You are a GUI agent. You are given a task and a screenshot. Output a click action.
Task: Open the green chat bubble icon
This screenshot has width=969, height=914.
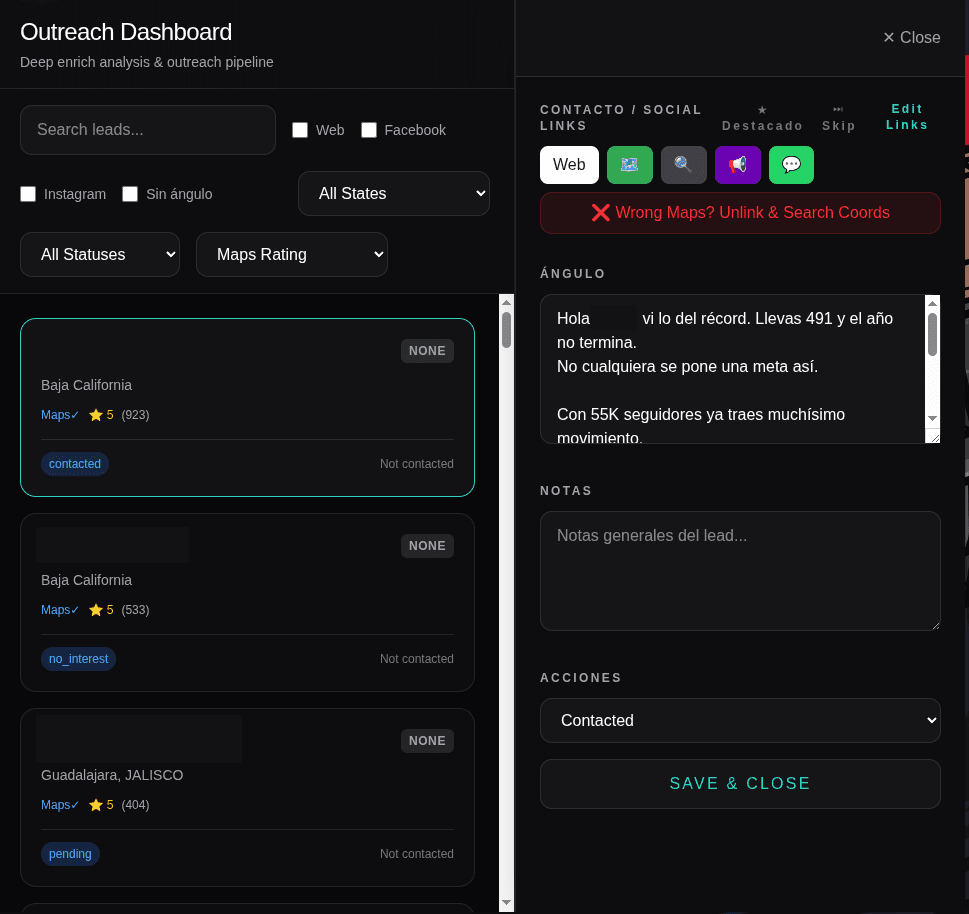pyautogui.click(x=791, y=165)
